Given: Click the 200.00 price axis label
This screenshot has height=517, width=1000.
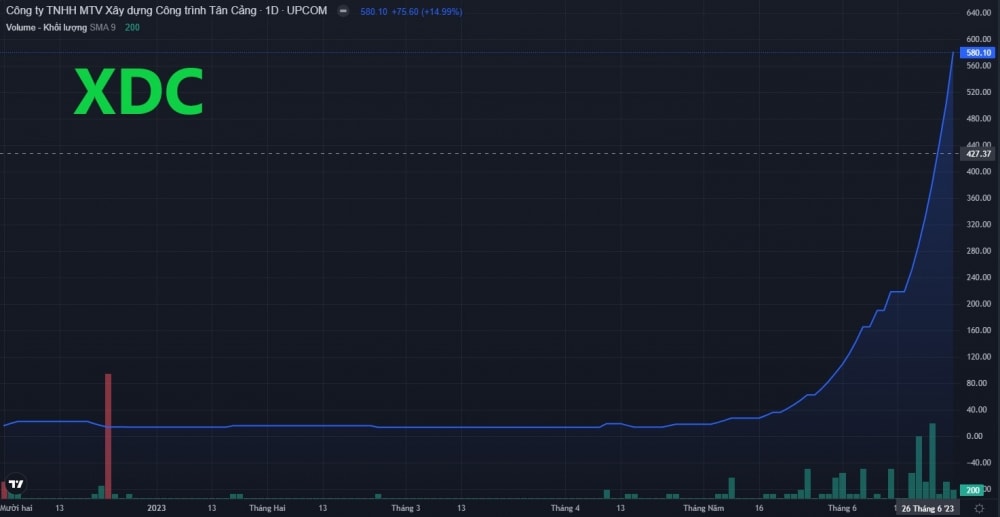Looking at the screenshot, I should (978, 303).
